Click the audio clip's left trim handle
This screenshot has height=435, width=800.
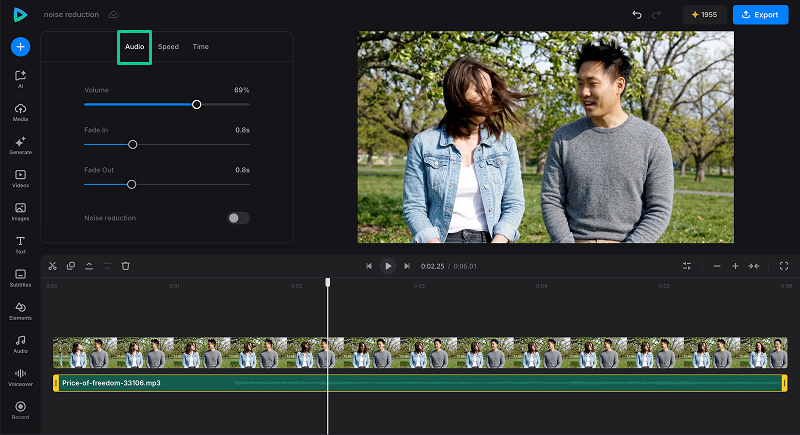56,383
